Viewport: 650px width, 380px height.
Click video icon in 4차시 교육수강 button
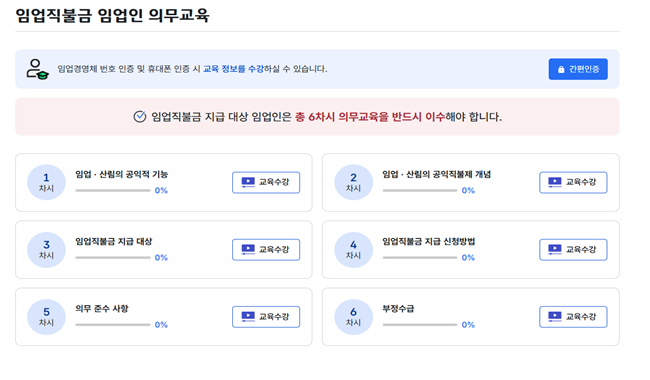coord(555,249)
